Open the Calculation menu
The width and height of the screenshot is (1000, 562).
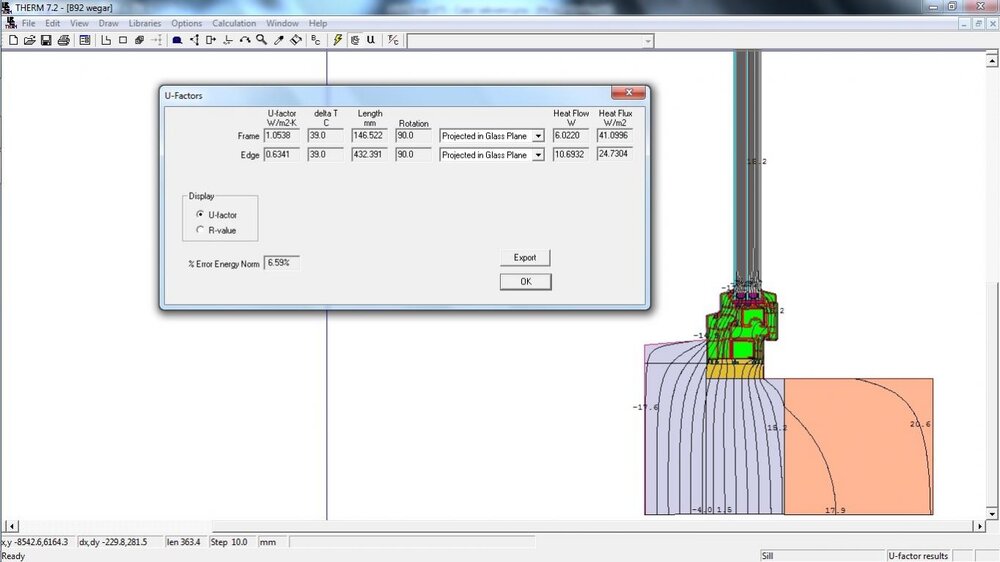point(234,23)
